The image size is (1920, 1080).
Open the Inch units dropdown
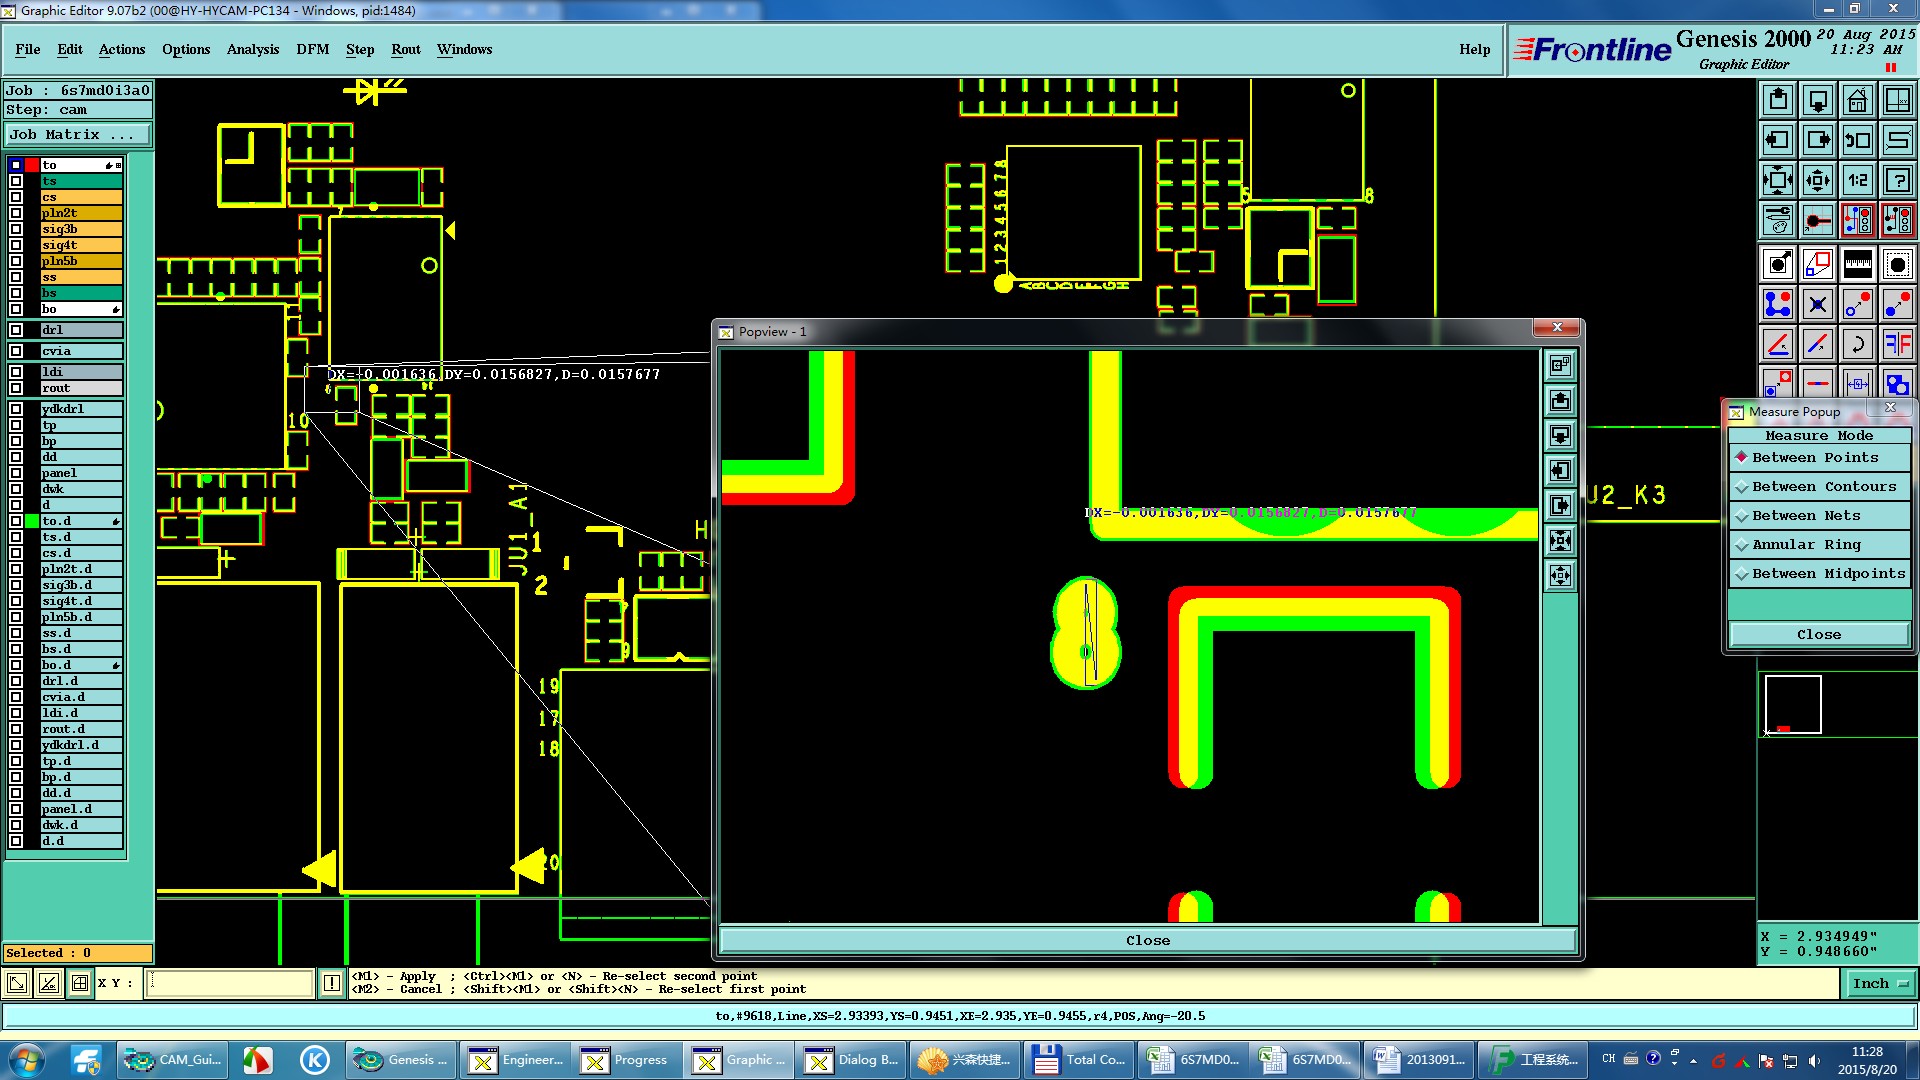pyautogui.click(x=1880, y=984)
